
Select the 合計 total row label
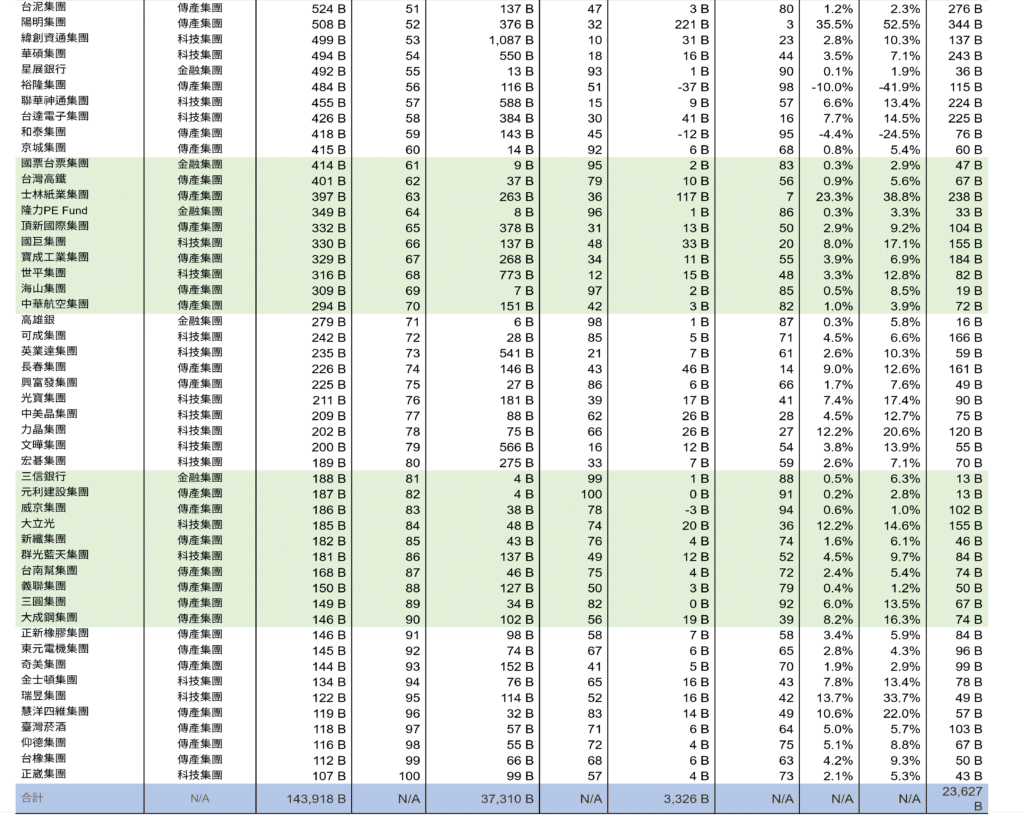click(x=32, y=798)
